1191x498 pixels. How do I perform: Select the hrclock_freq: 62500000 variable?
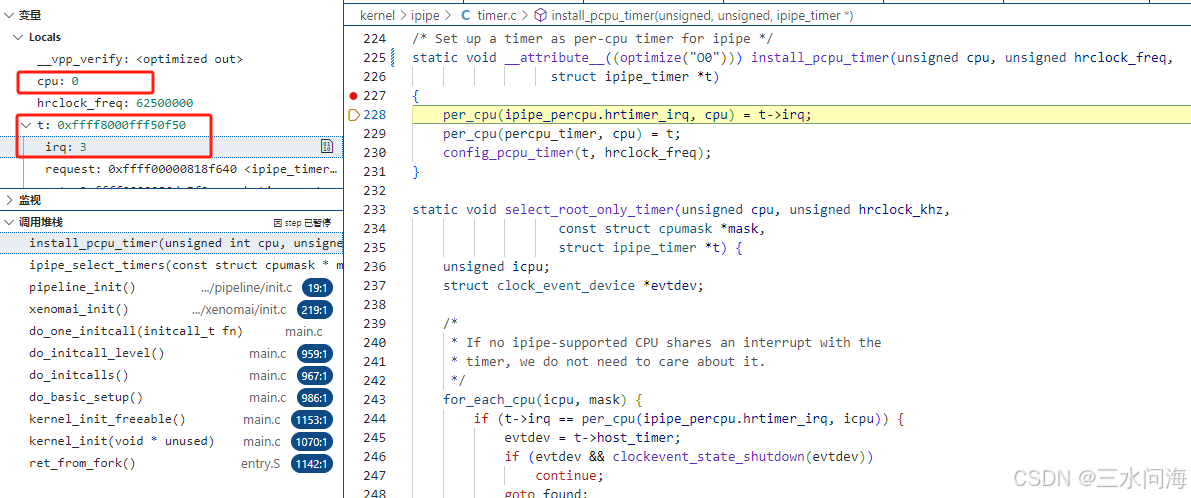point(172,103)
